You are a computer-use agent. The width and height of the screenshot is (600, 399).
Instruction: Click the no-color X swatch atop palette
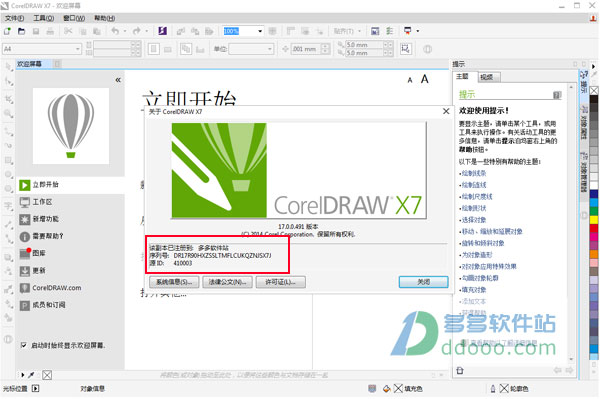(x=594, y=91)
